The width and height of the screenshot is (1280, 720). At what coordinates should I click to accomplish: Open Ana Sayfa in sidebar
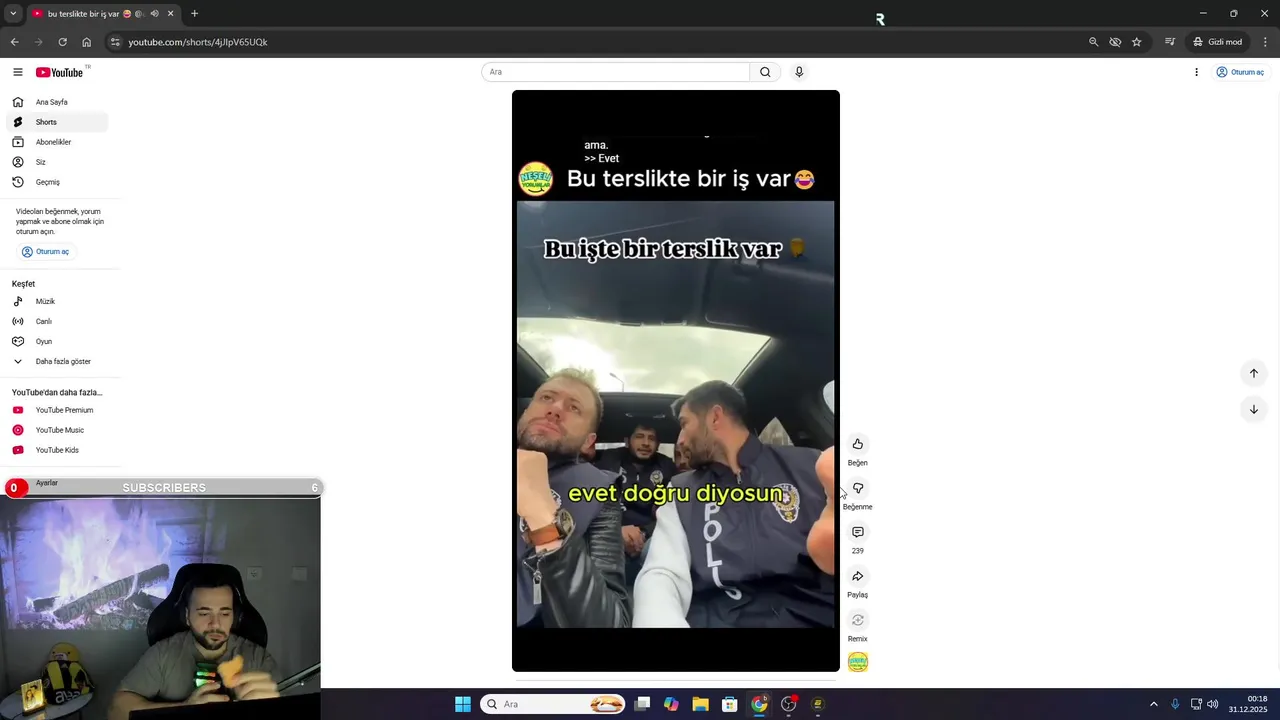[57, 102]
